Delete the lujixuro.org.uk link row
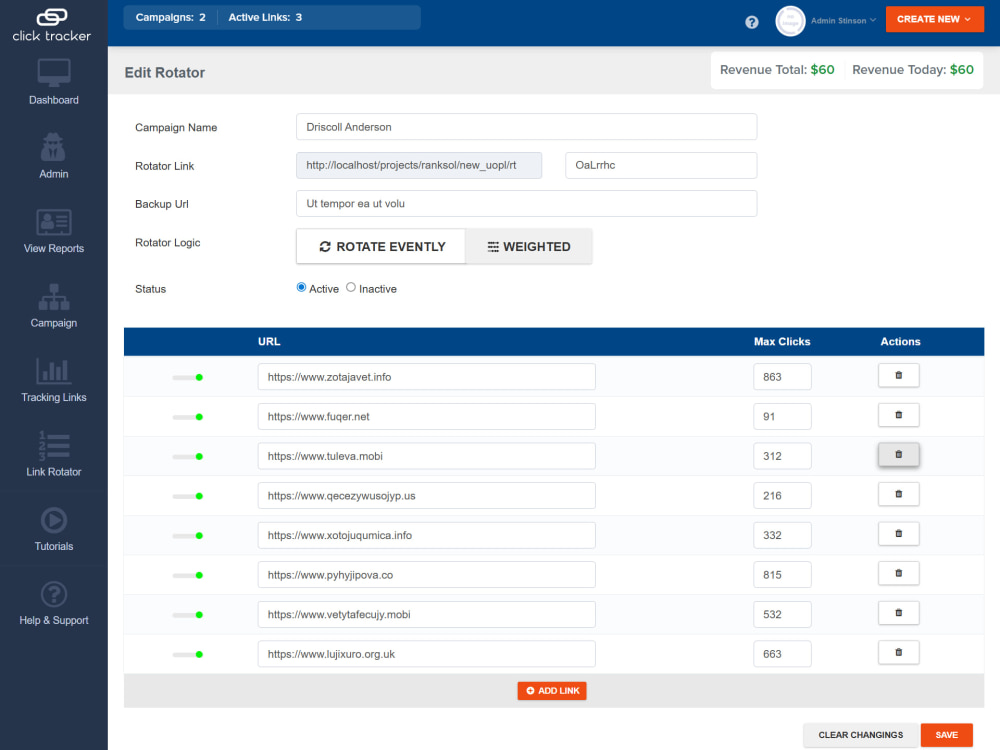Image resolution: width=1000 pixels, height=750 pixels. (x=899, y=652)
